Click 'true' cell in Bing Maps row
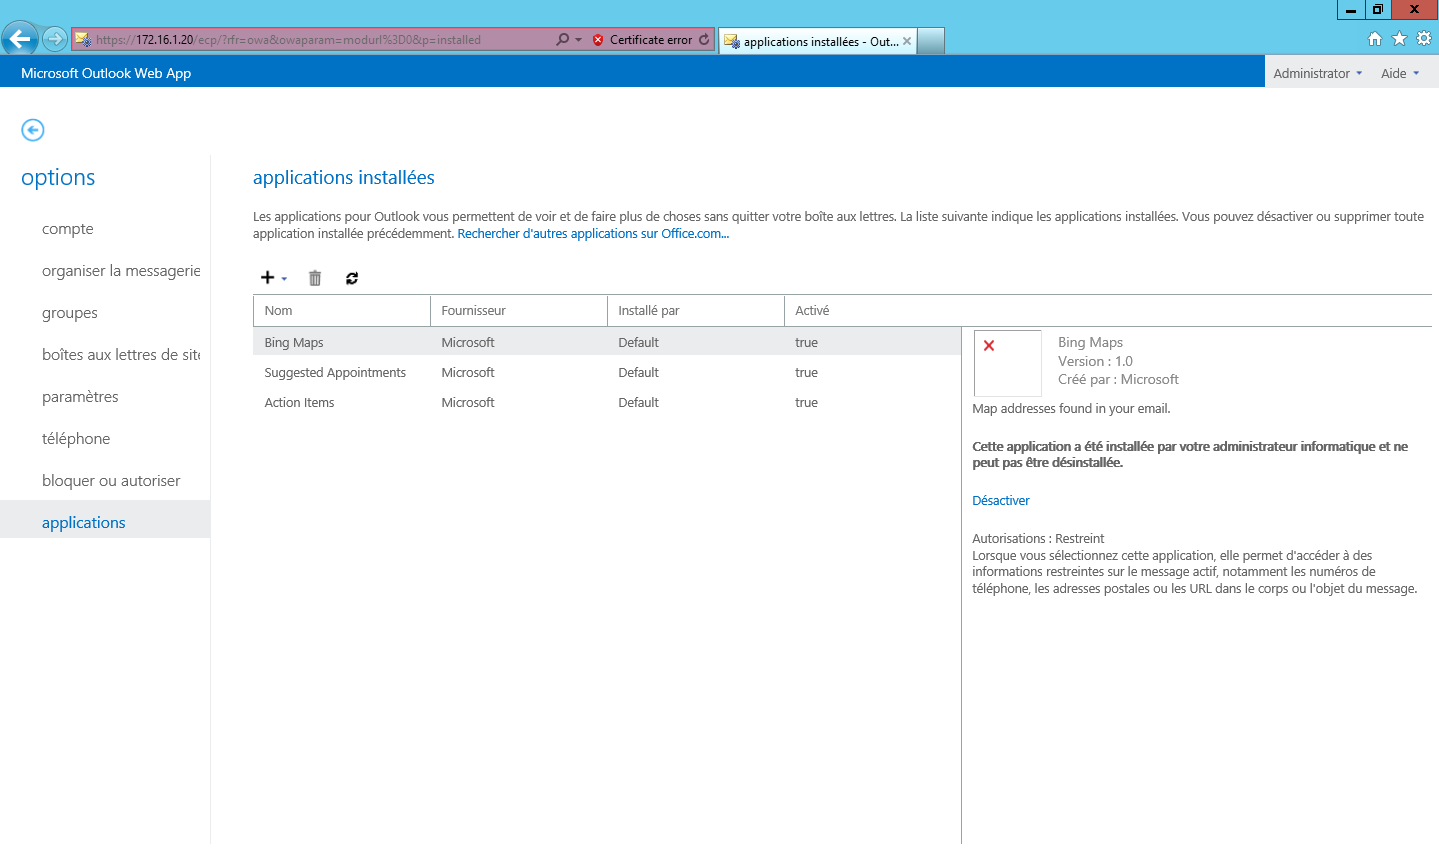This screenshot has width=1439, height=859. [806, 342]
